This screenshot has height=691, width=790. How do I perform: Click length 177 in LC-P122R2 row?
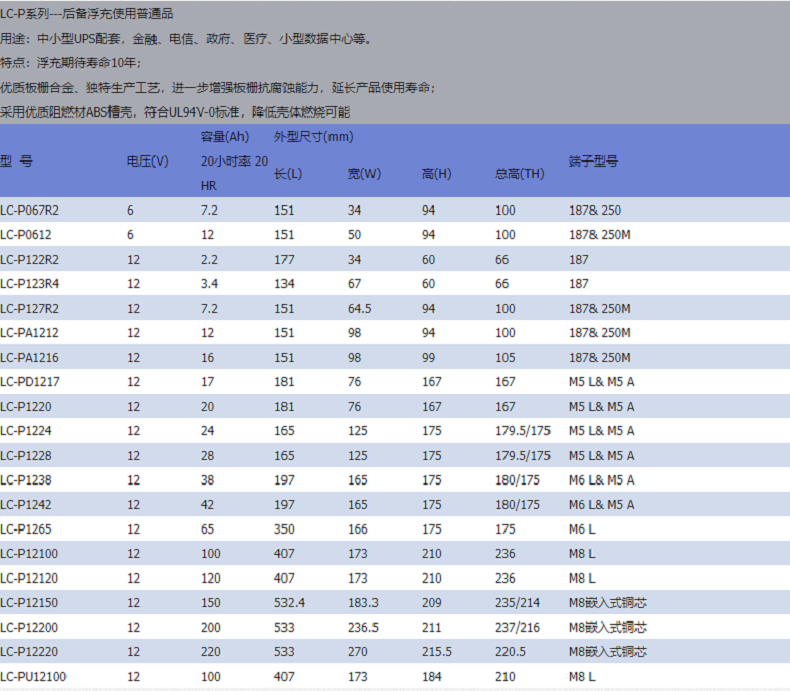click(284, 260)
